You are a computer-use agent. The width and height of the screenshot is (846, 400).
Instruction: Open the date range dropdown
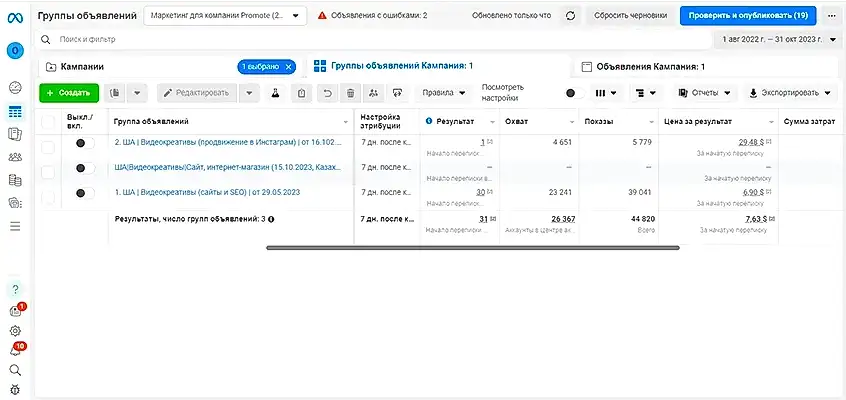point(780,39)
